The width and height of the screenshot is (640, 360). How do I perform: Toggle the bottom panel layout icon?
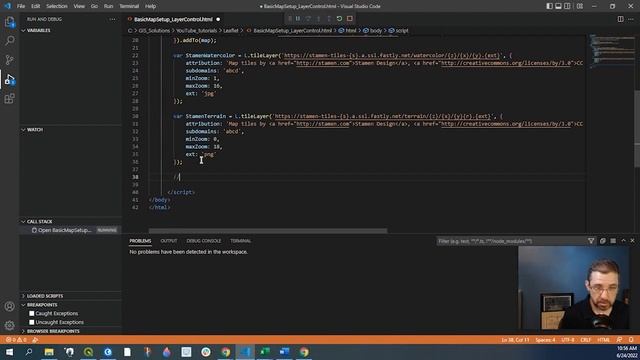coord(558,6)
